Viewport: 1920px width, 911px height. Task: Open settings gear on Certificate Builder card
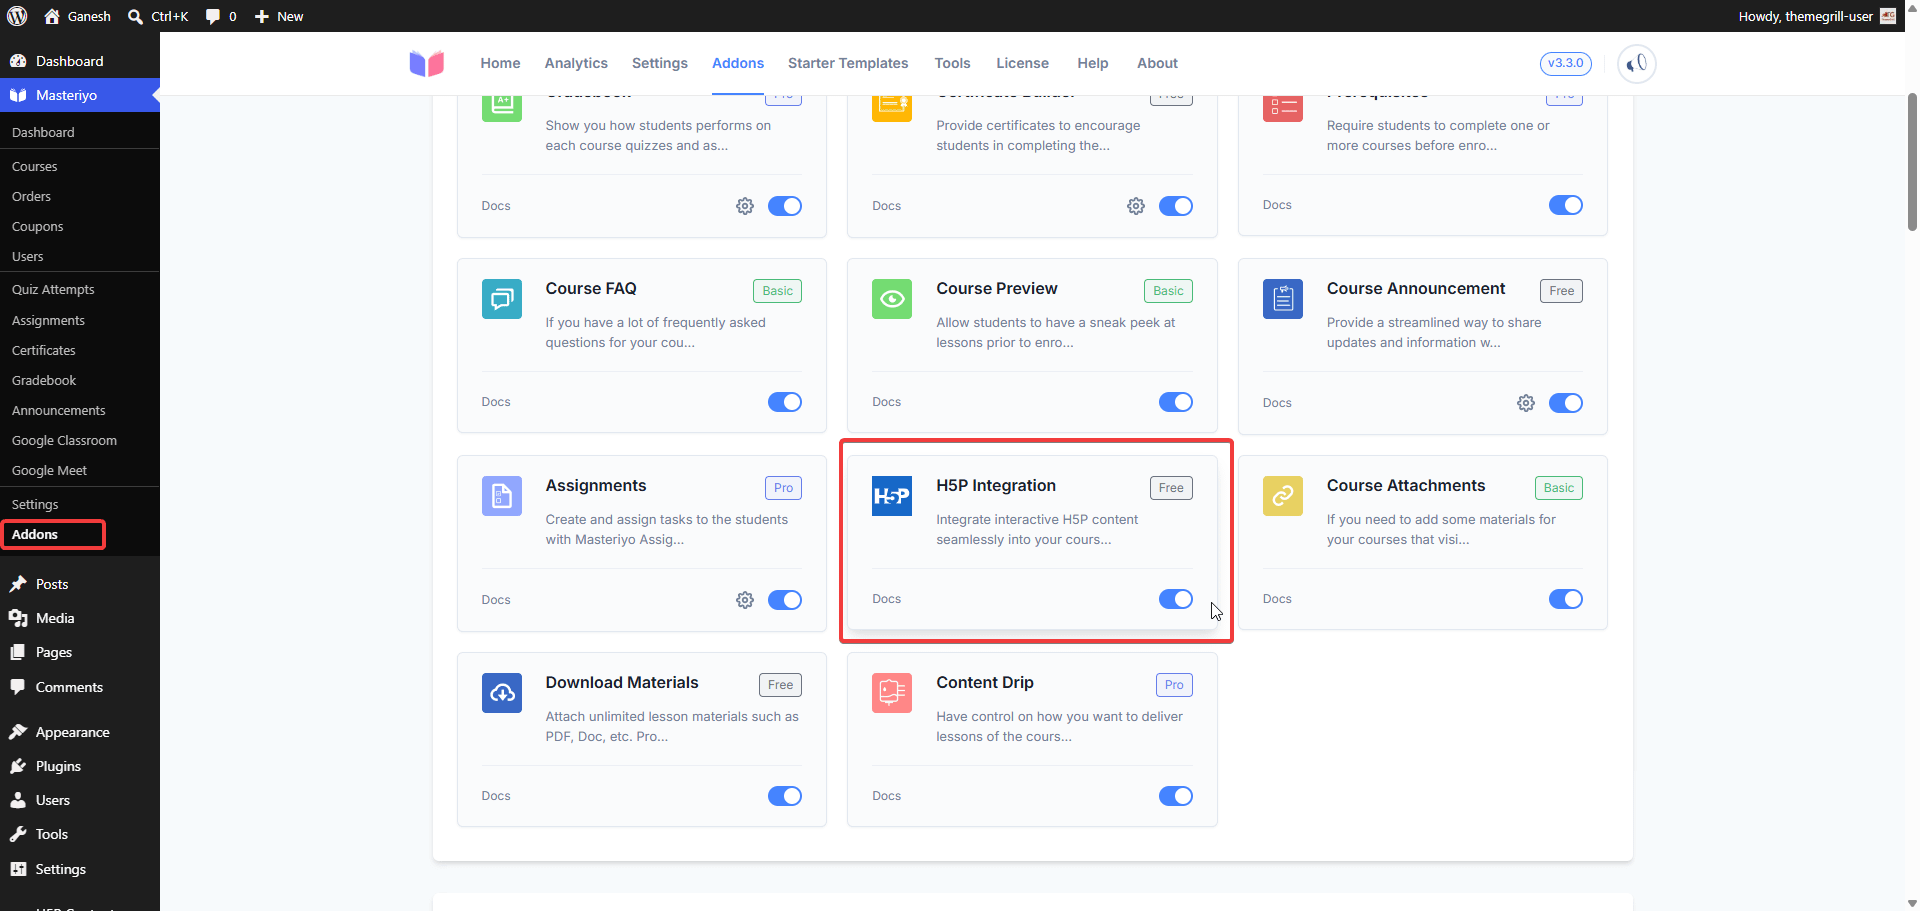(x=1136, y=206)
